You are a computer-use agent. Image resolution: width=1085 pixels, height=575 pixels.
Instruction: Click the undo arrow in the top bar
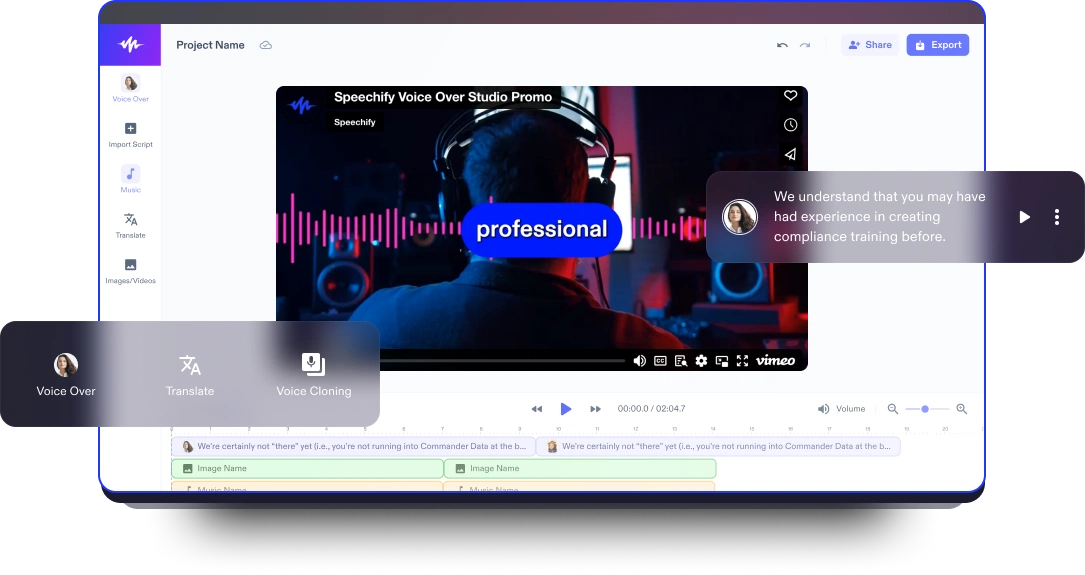(x=782, y=45)
